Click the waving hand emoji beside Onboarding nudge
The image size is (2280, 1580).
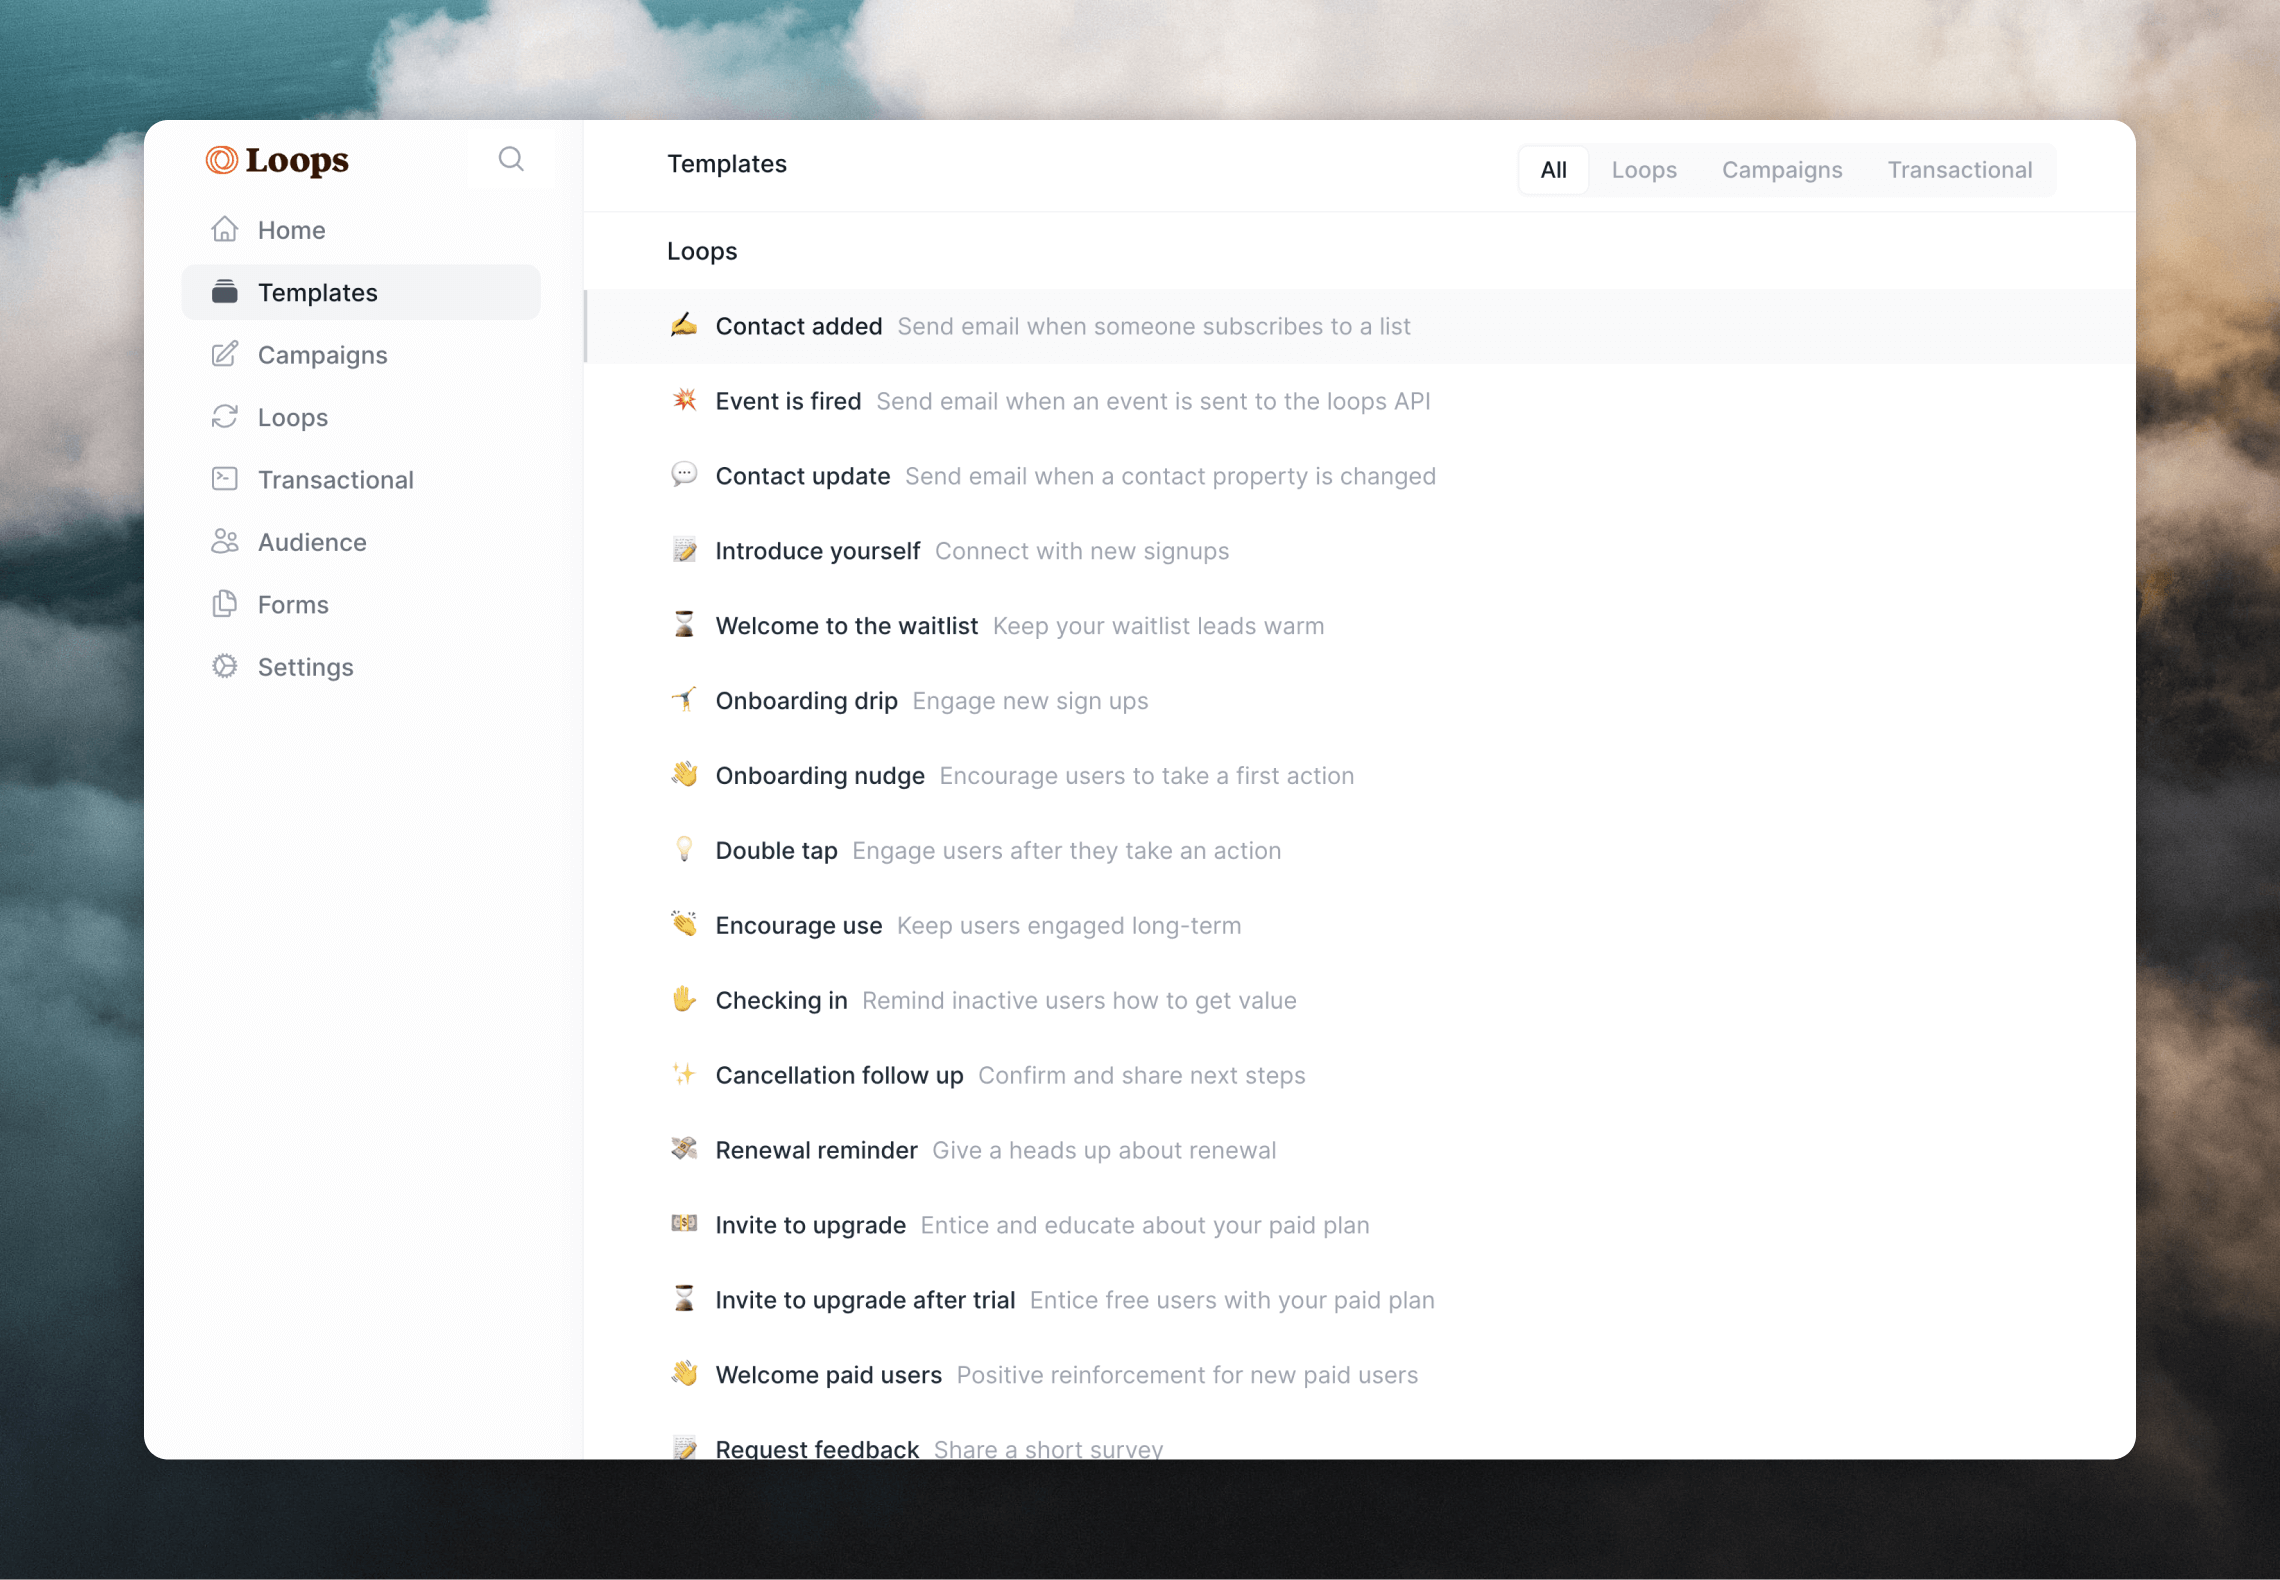coord(684,775)
